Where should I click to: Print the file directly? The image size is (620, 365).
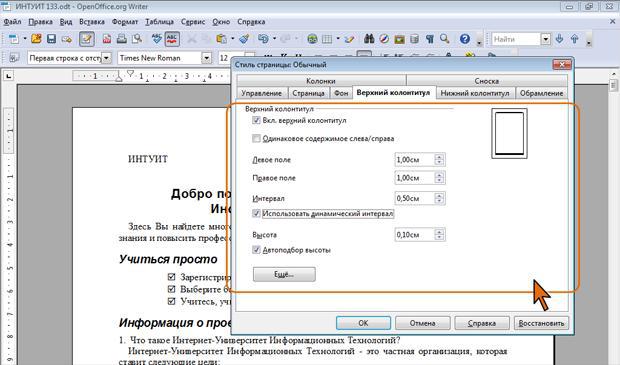(122, 39)
